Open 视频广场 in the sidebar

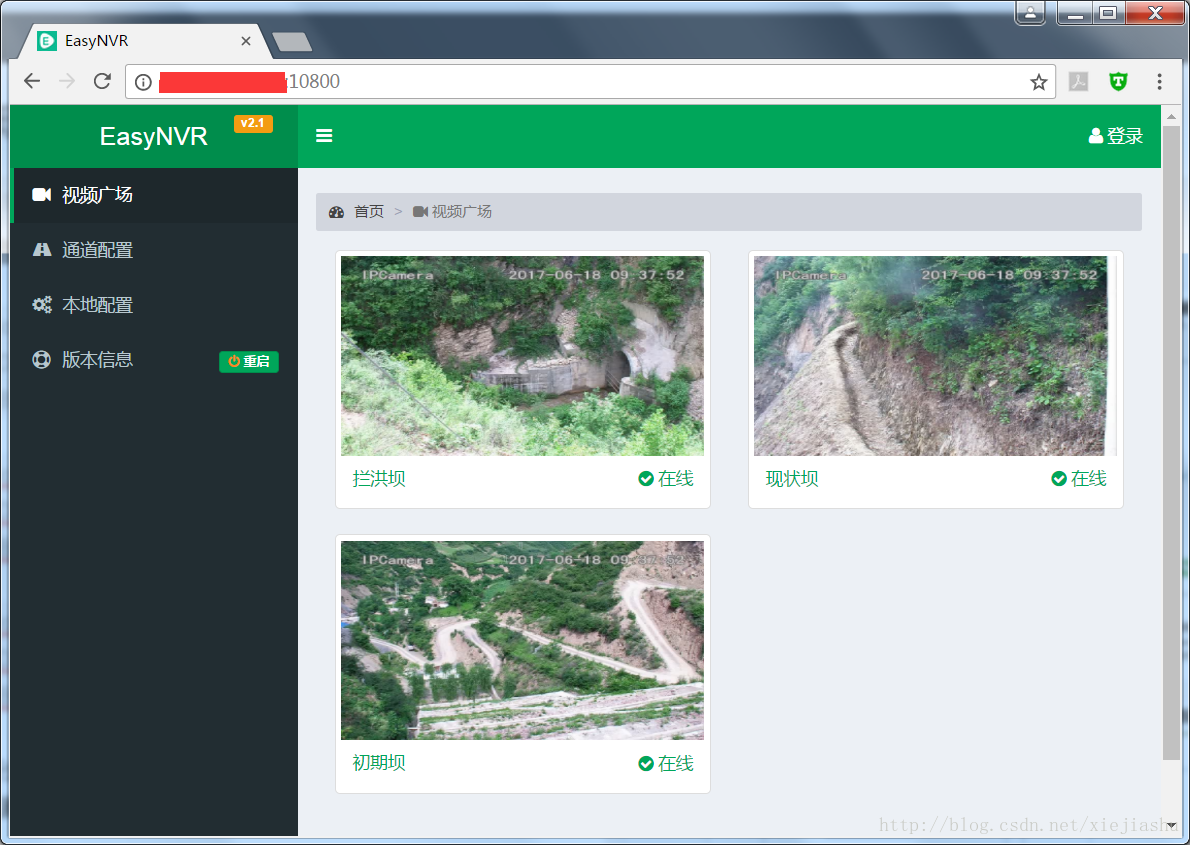click(x=156, y=195)
